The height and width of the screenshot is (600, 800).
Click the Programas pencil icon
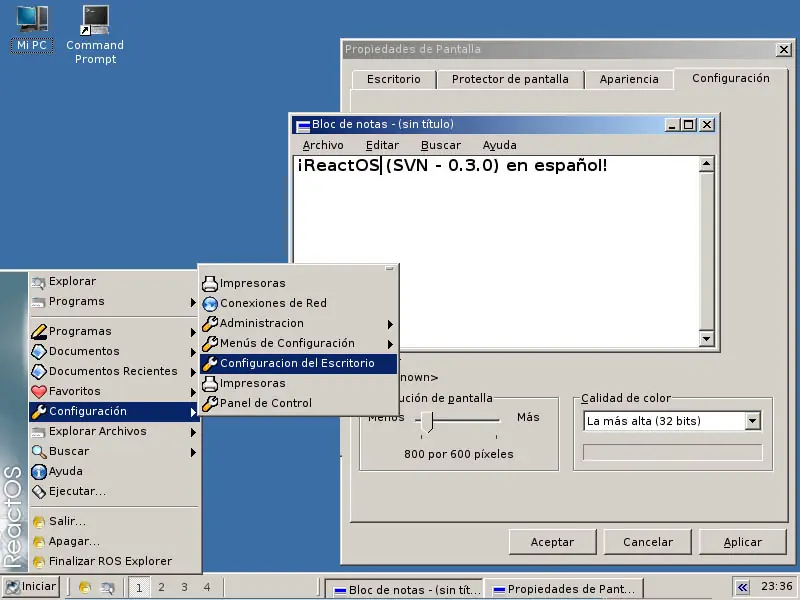click(39, 332)
